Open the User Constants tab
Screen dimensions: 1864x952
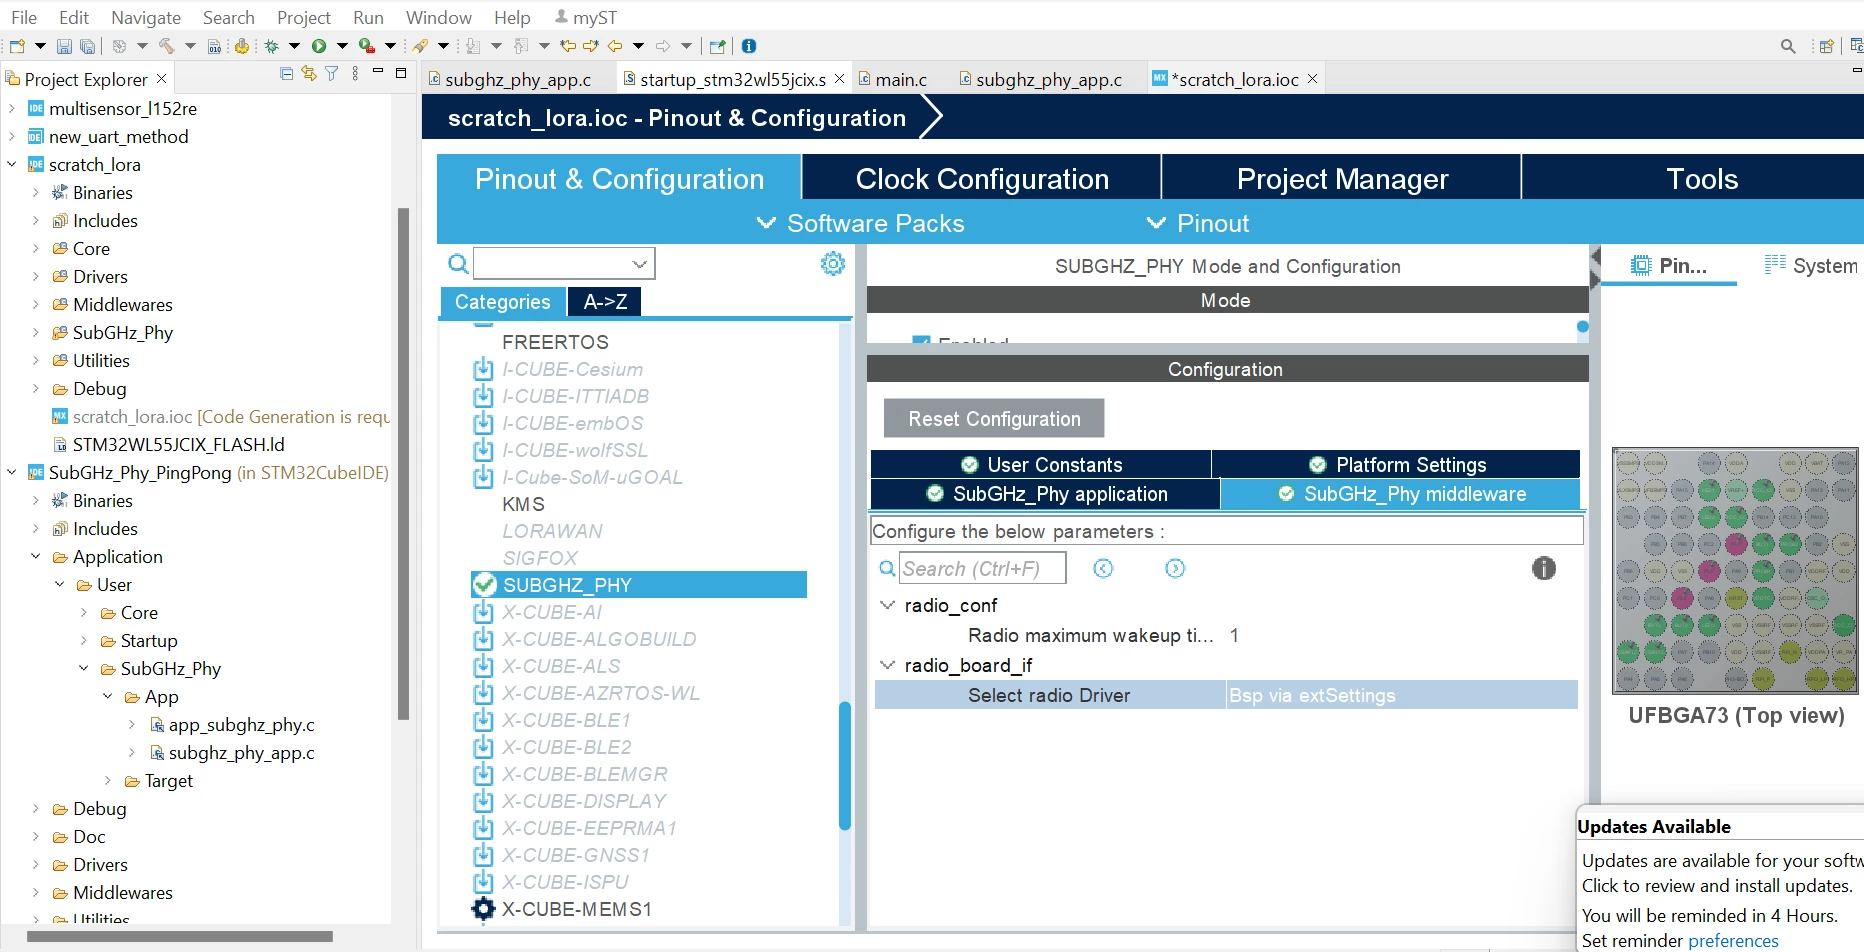(1041, 464)
